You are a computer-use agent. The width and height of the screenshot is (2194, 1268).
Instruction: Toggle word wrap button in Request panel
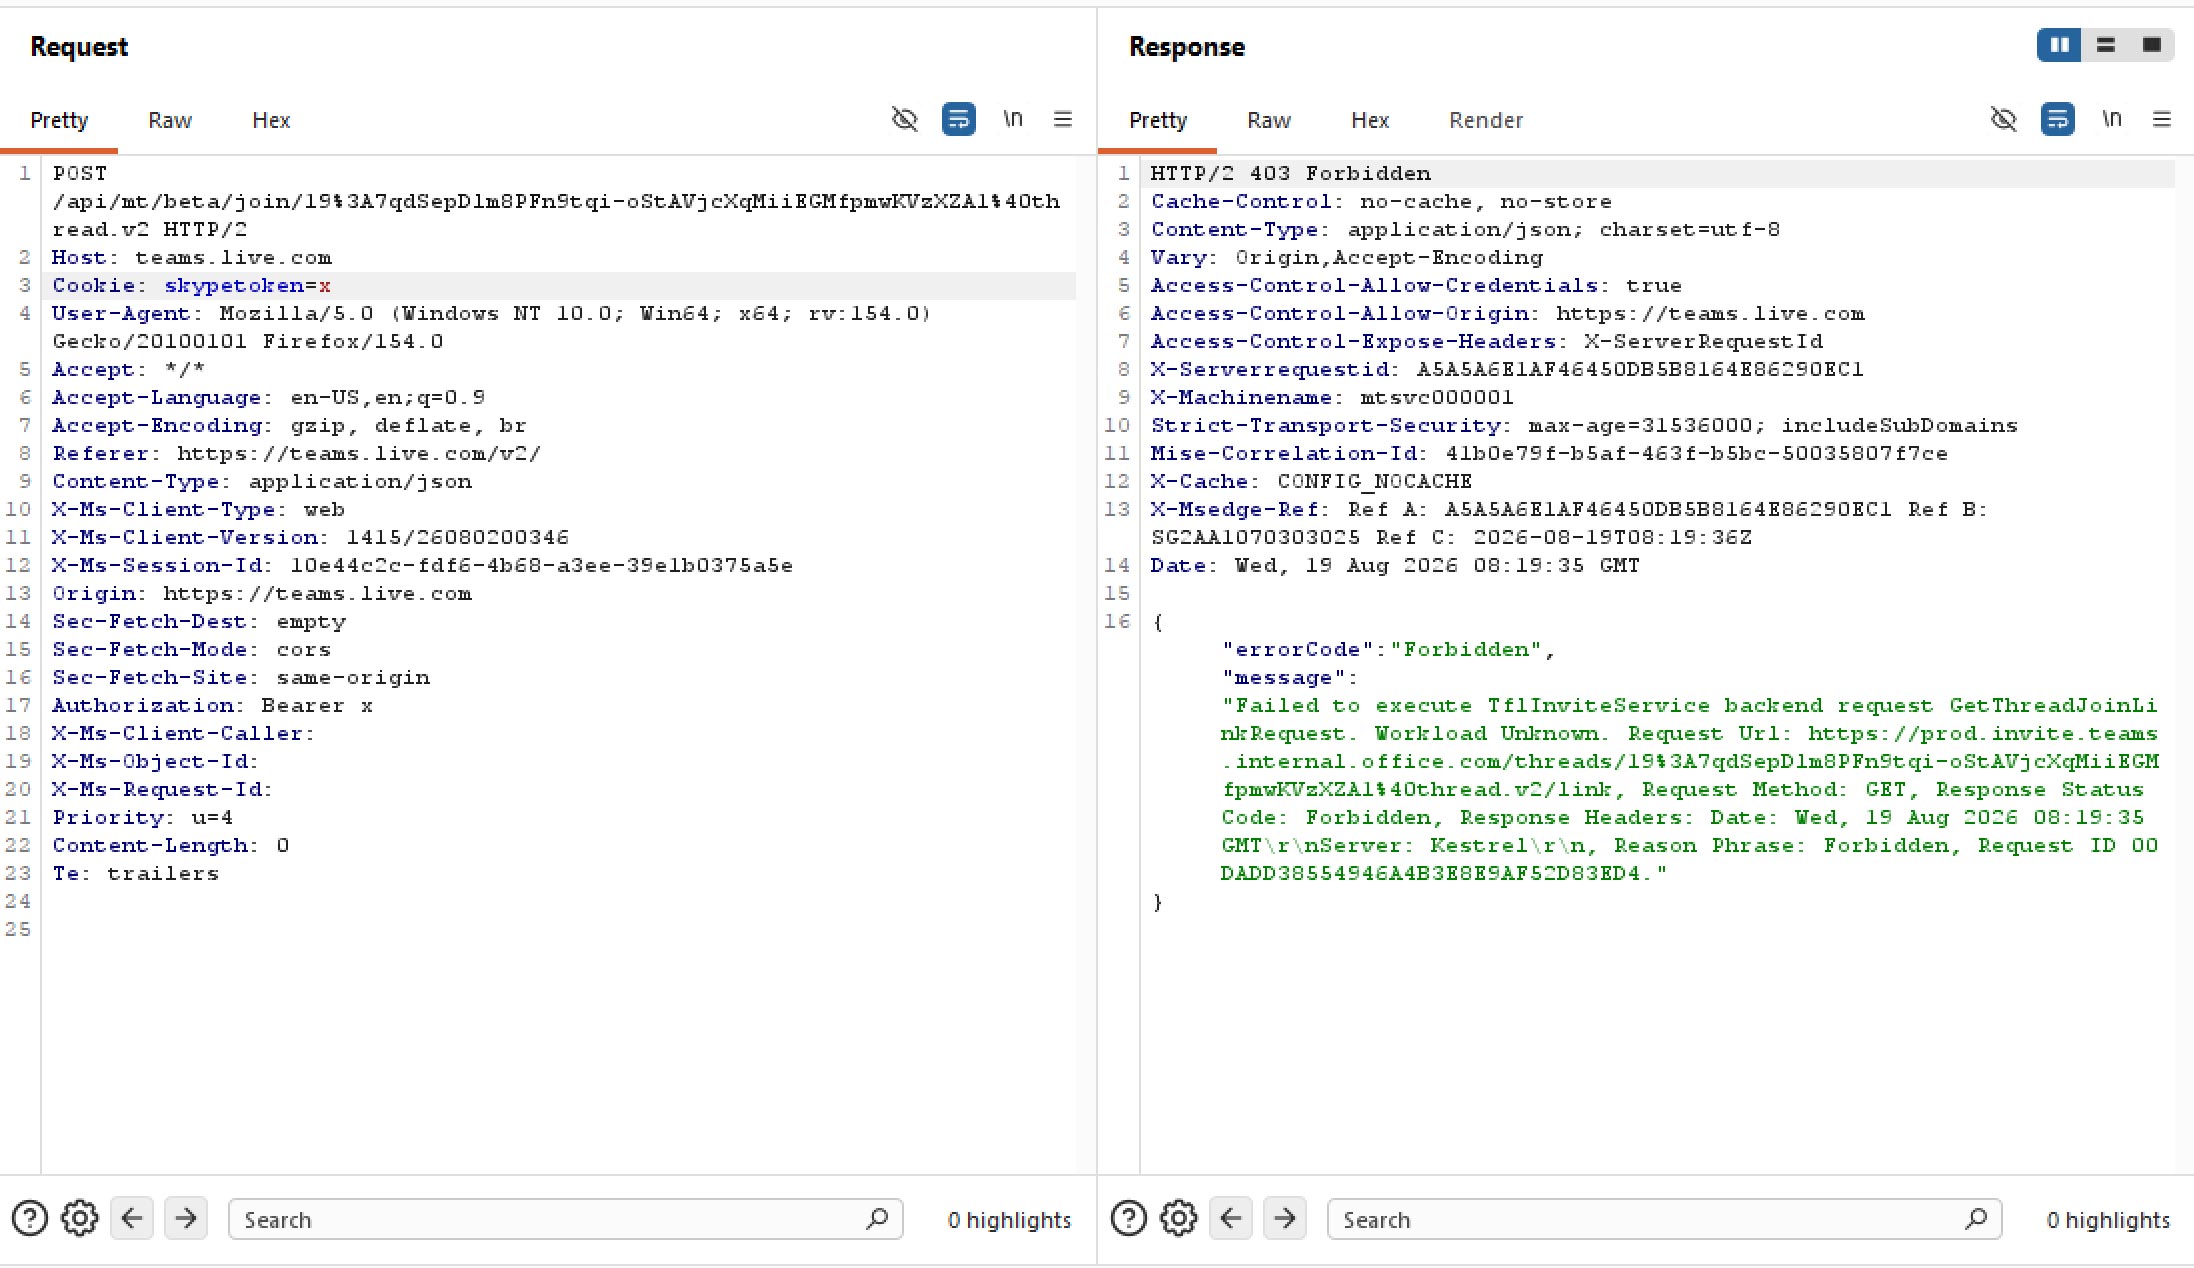(958, 120)
